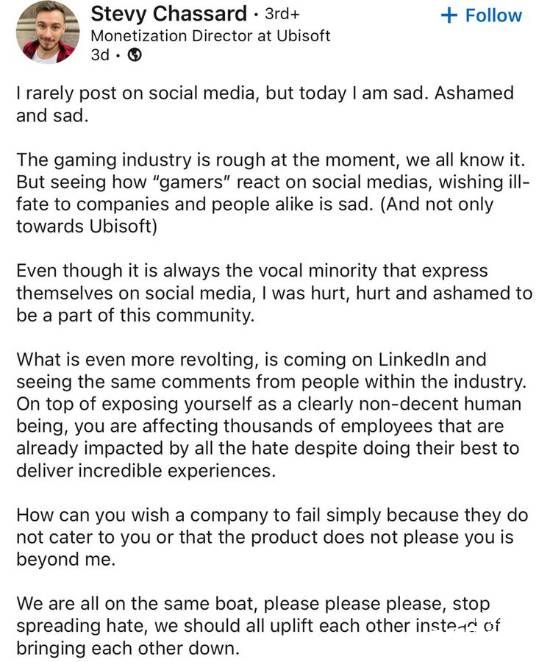
Task: Click the paragraph starting "What is even more"
Action: click(271, 415)
